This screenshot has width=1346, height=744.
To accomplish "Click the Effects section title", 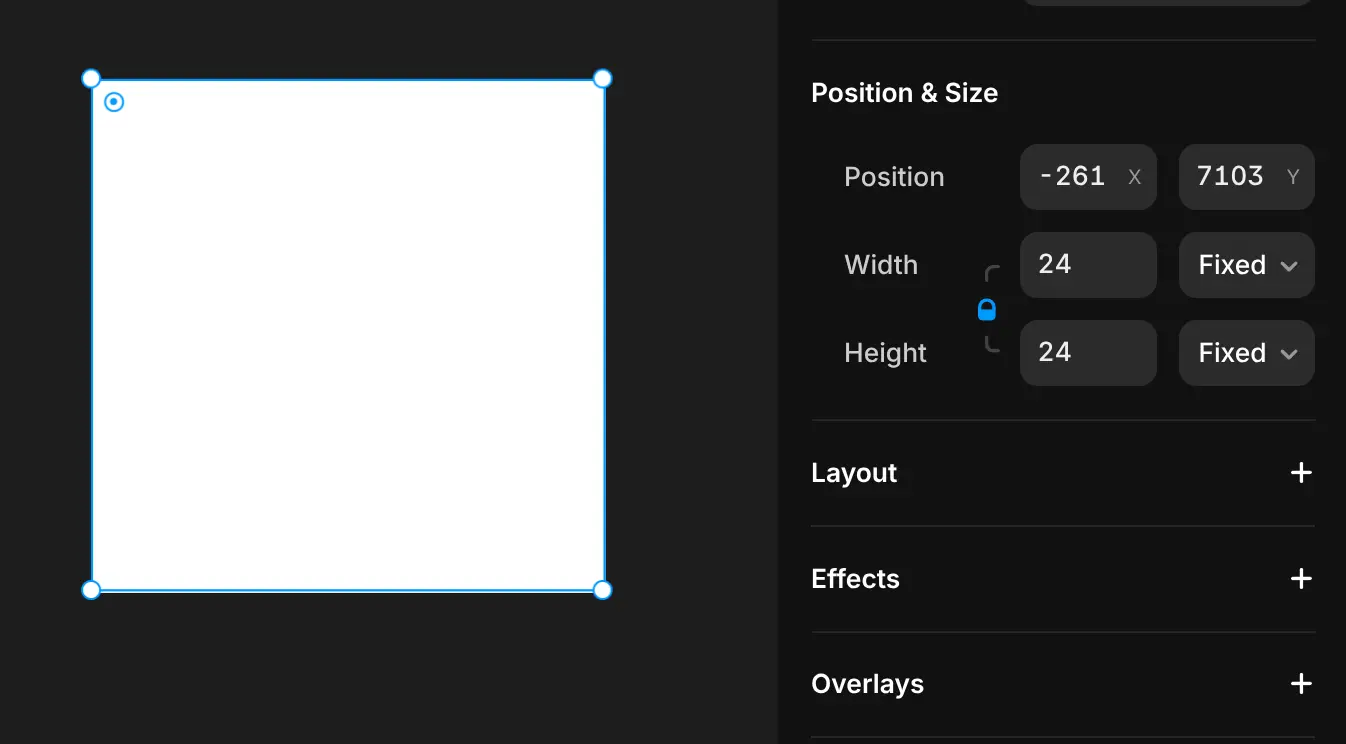I will point(855,579).
